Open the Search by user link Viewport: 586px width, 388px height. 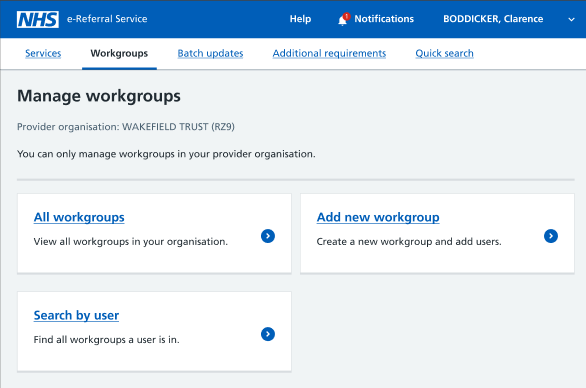click(x=76, y=315)
